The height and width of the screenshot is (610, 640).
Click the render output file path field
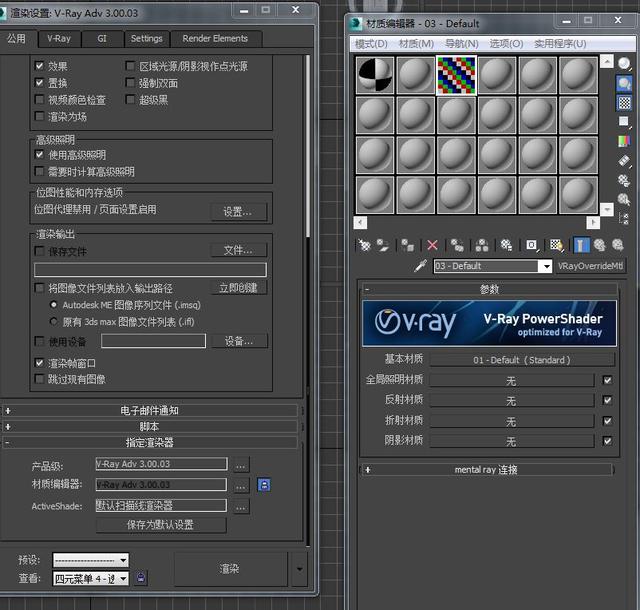click(x=150, y=269)
